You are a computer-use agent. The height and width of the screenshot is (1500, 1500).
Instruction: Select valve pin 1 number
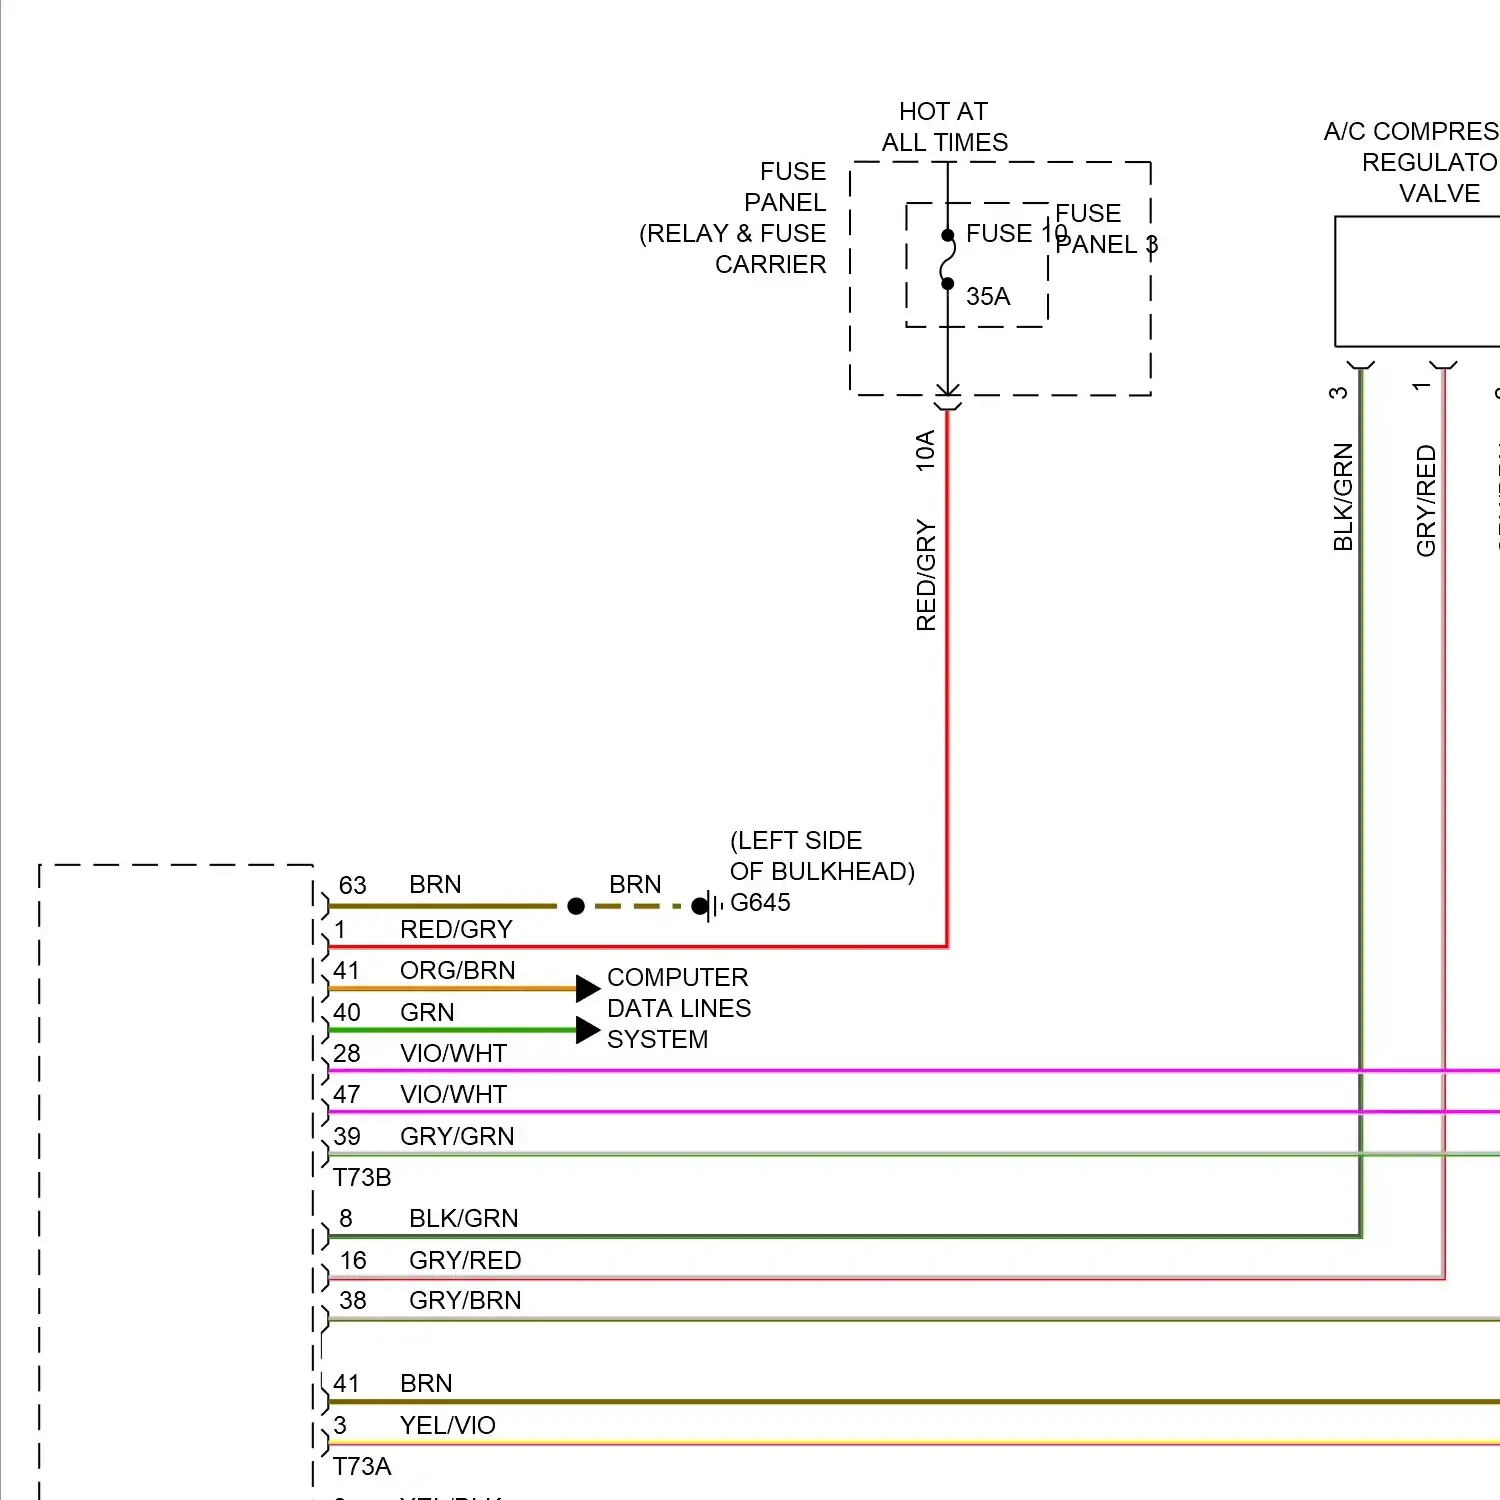(1421, 386)
